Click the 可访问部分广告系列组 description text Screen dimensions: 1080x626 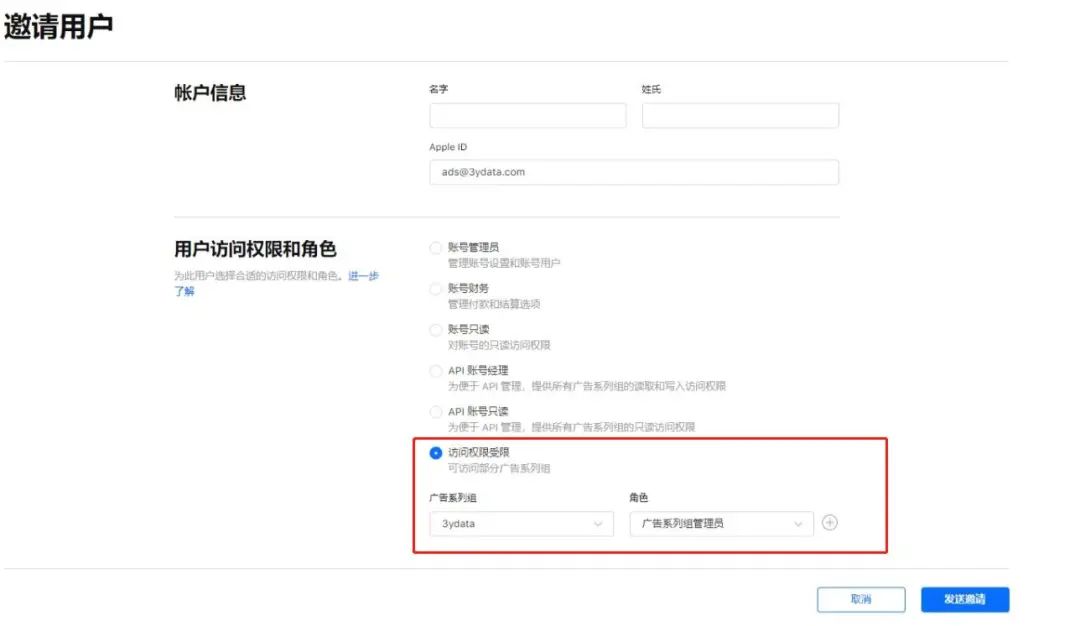coord(499,468)
